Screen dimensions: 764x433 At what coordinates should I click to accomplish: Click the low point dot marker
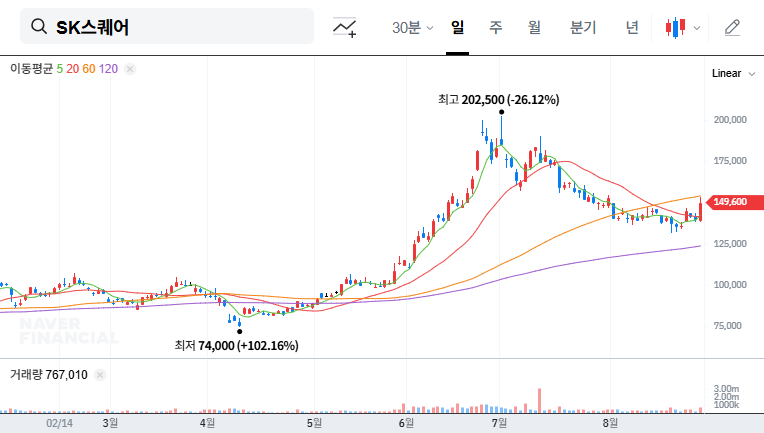tap(240, 332)
